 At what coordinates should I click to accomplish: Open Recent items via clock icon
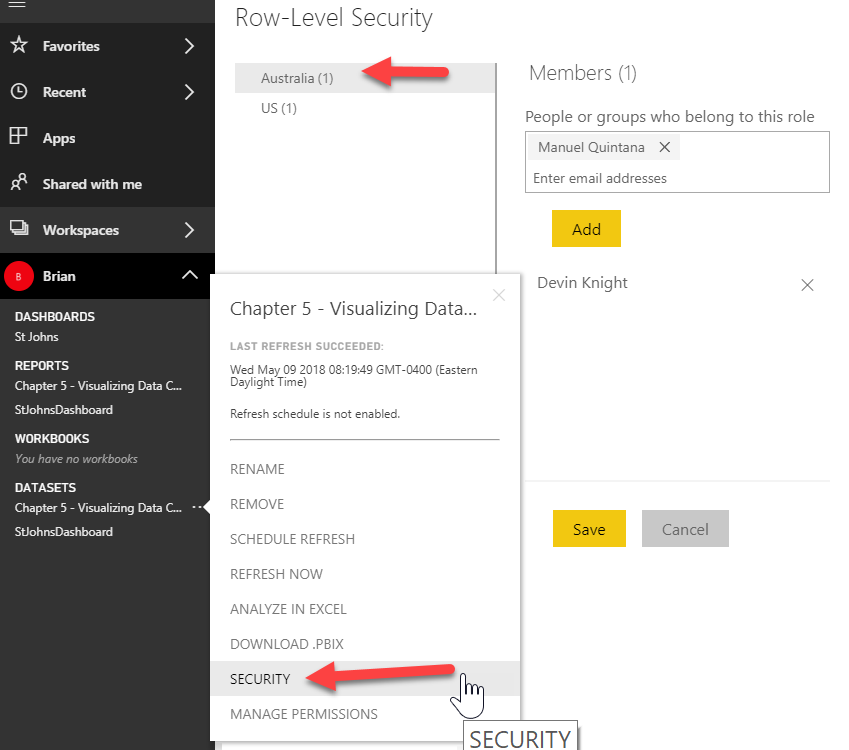[18, 92]
